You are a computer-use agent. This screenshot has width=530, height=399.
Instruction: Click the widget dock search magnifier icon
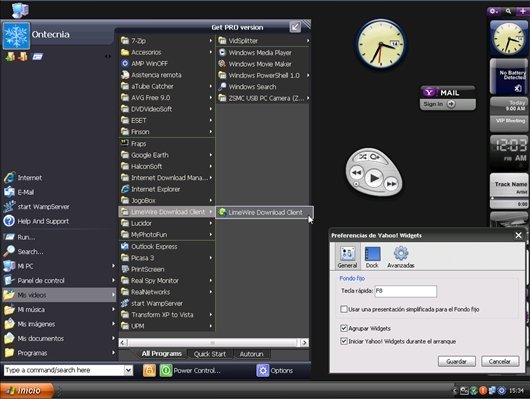click(508, 11)
